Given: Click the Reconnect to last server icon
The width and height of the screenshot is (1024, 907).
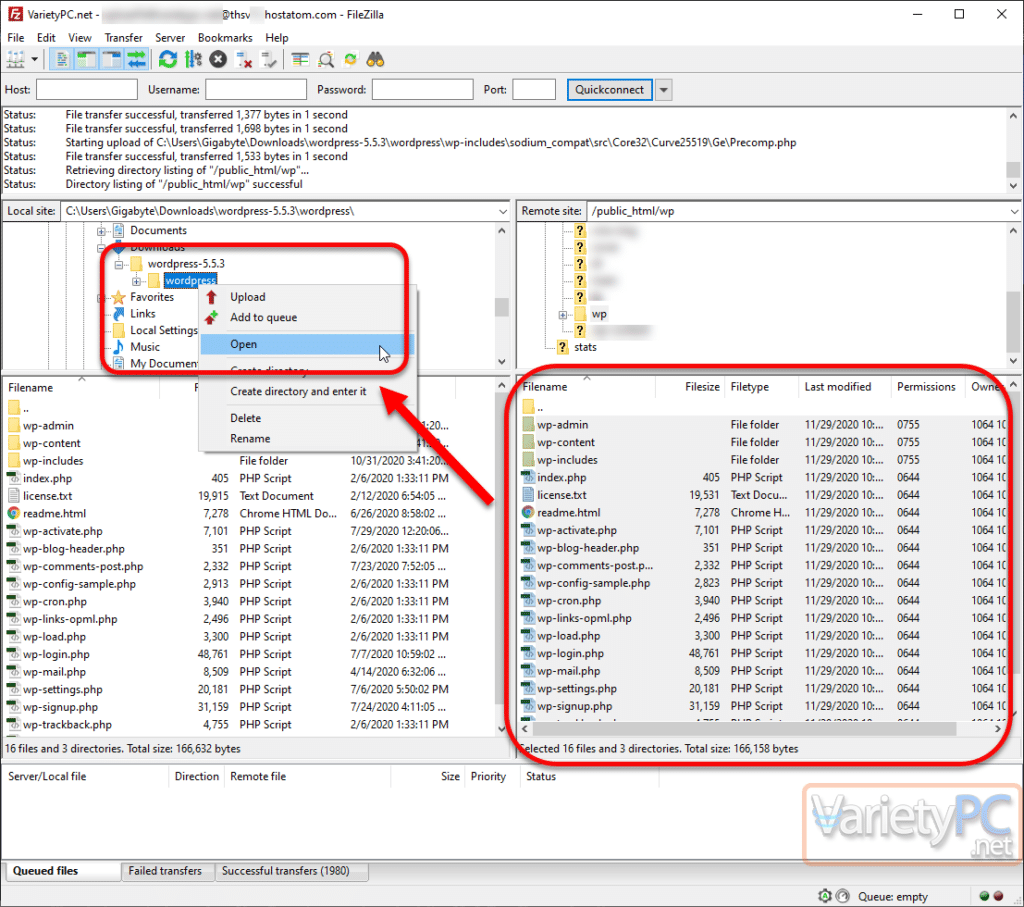Looking at the screenshot, I should (268, 60).
